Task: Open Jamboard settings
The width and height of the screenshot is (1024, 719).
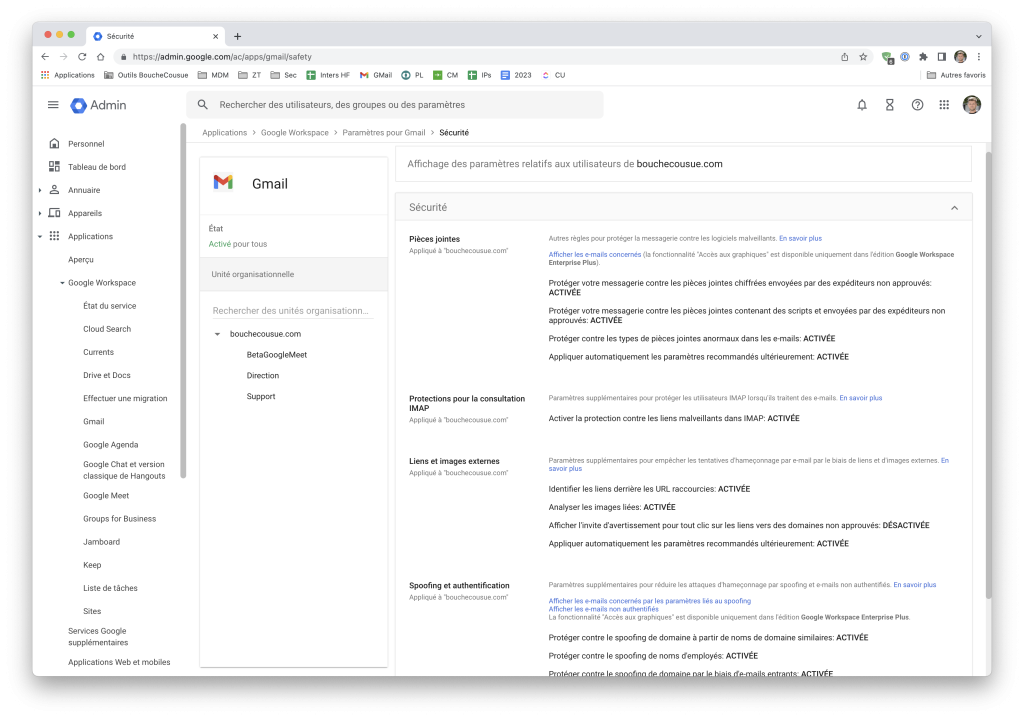Action: coord(102,542)
